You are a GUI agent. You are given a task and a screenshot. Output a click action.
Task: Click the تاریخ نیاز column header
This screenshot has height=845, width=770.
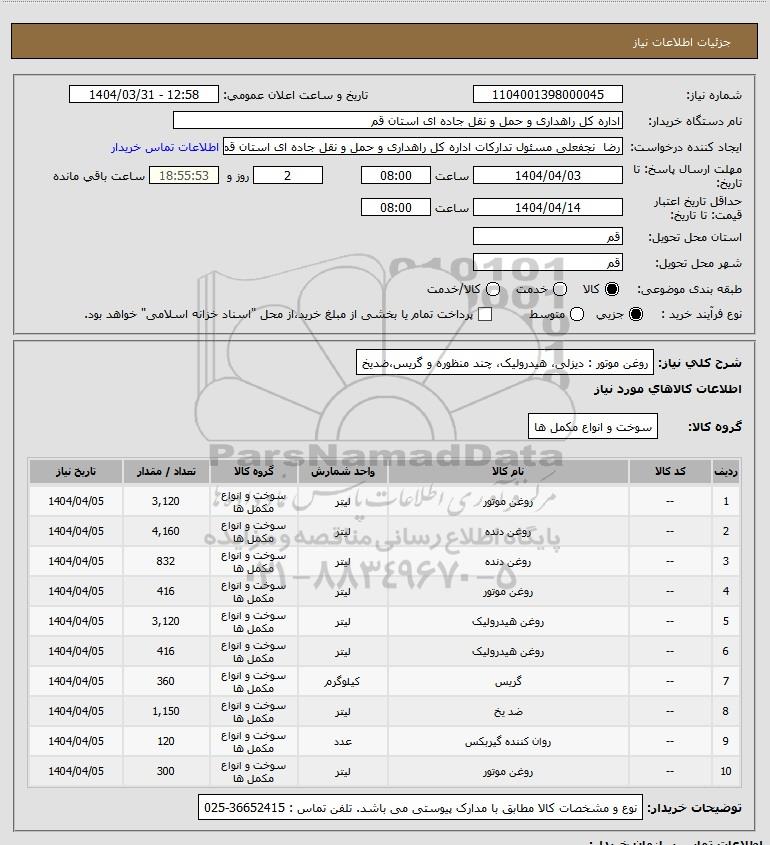point(76,472)
